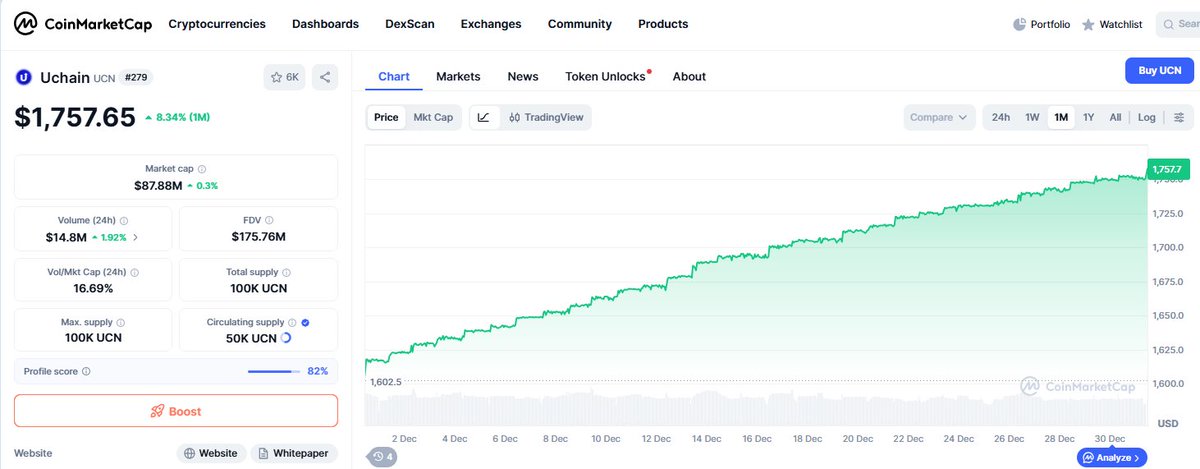Image resolution: width=1200 pixels, height=469 pixels.
Task: Open the Community menu
Action: (x=580, y=24)
